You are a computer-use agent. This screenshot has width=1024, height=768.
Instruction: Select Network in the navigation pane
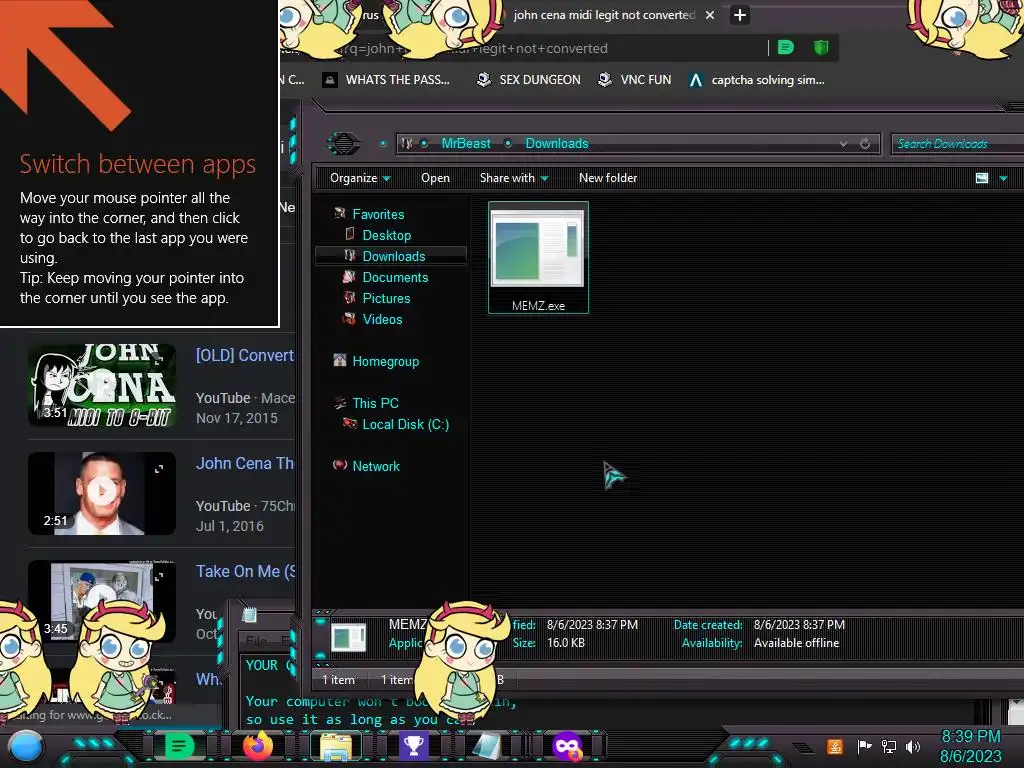pyautogui.click(x=376, y=466)
